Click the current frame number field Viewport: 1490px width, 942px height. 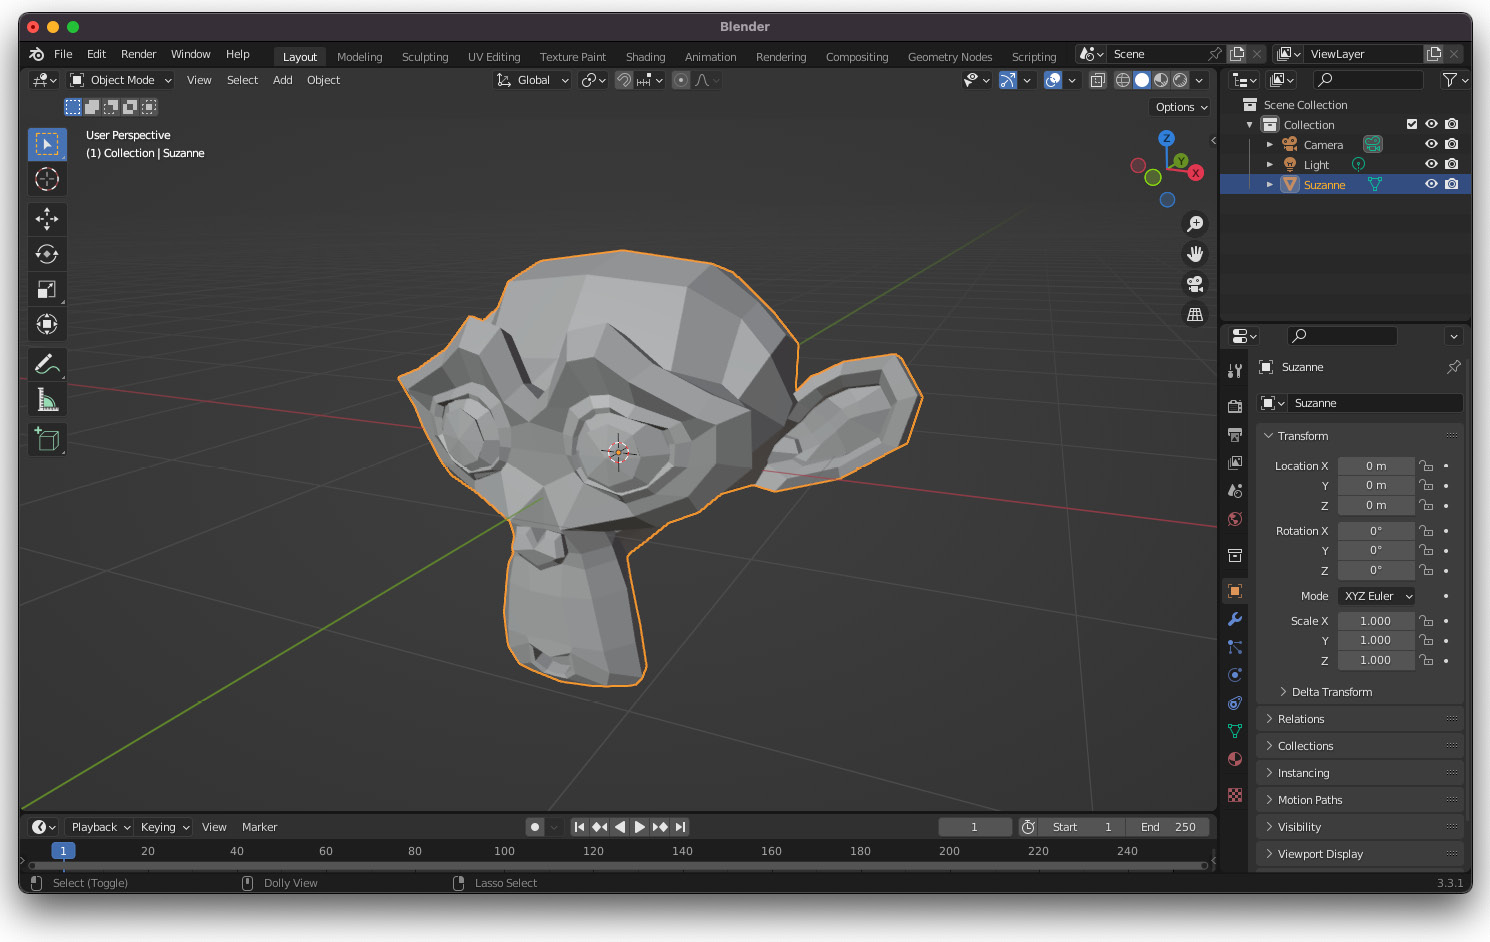click(x=975, y=827)
